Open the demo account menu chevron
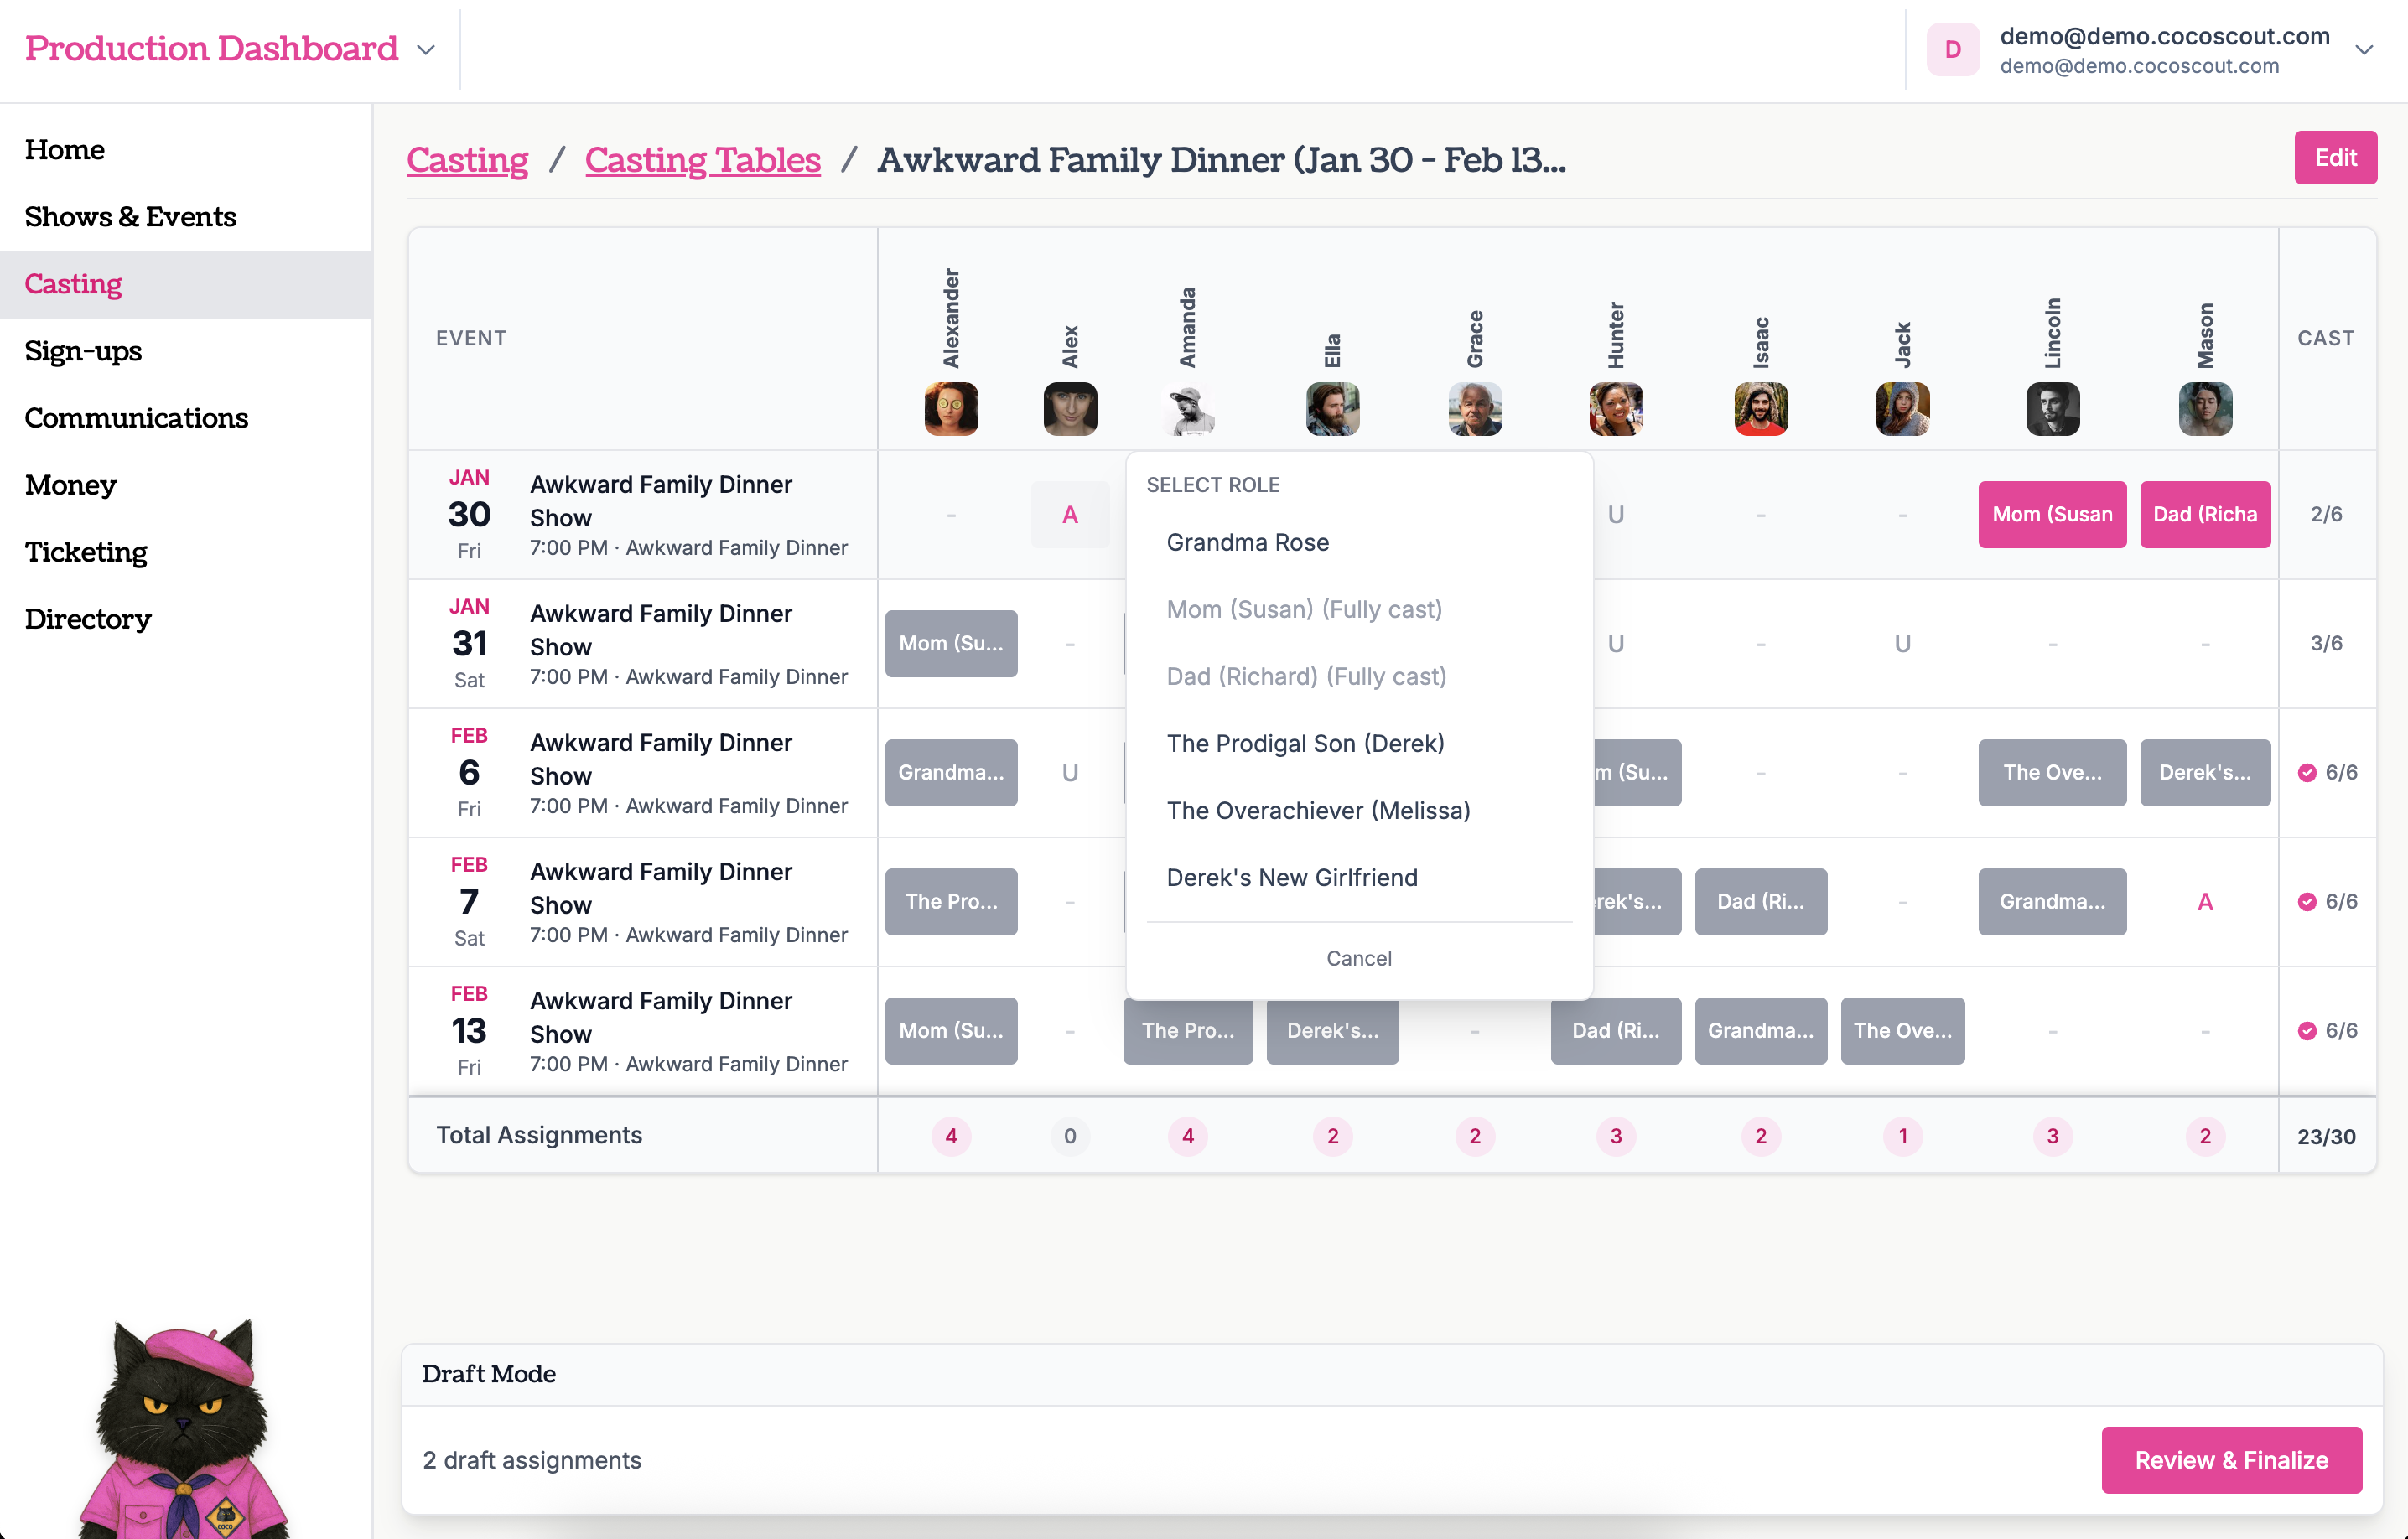Screen dimensions: 2408x1539 pos(2363,50)
